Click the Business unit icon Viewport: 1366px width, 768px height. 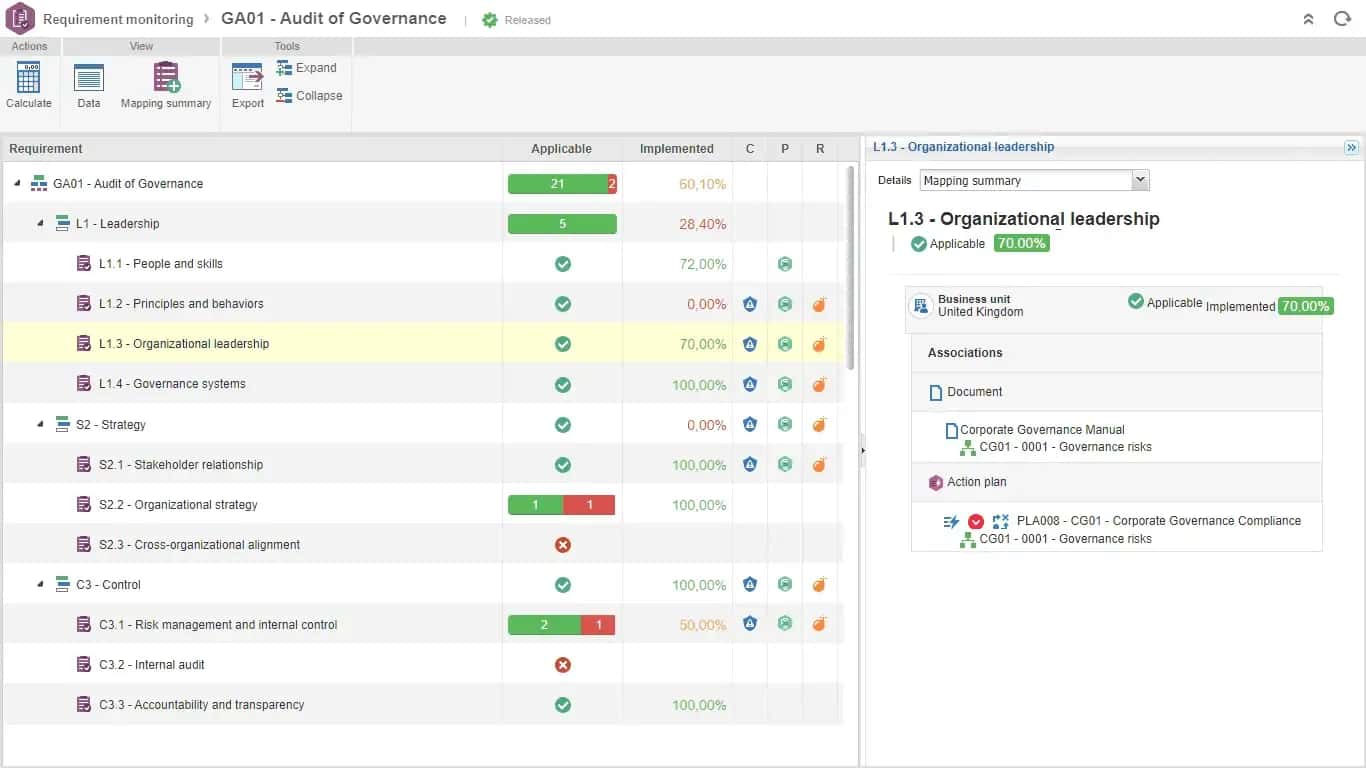[922, 305]
